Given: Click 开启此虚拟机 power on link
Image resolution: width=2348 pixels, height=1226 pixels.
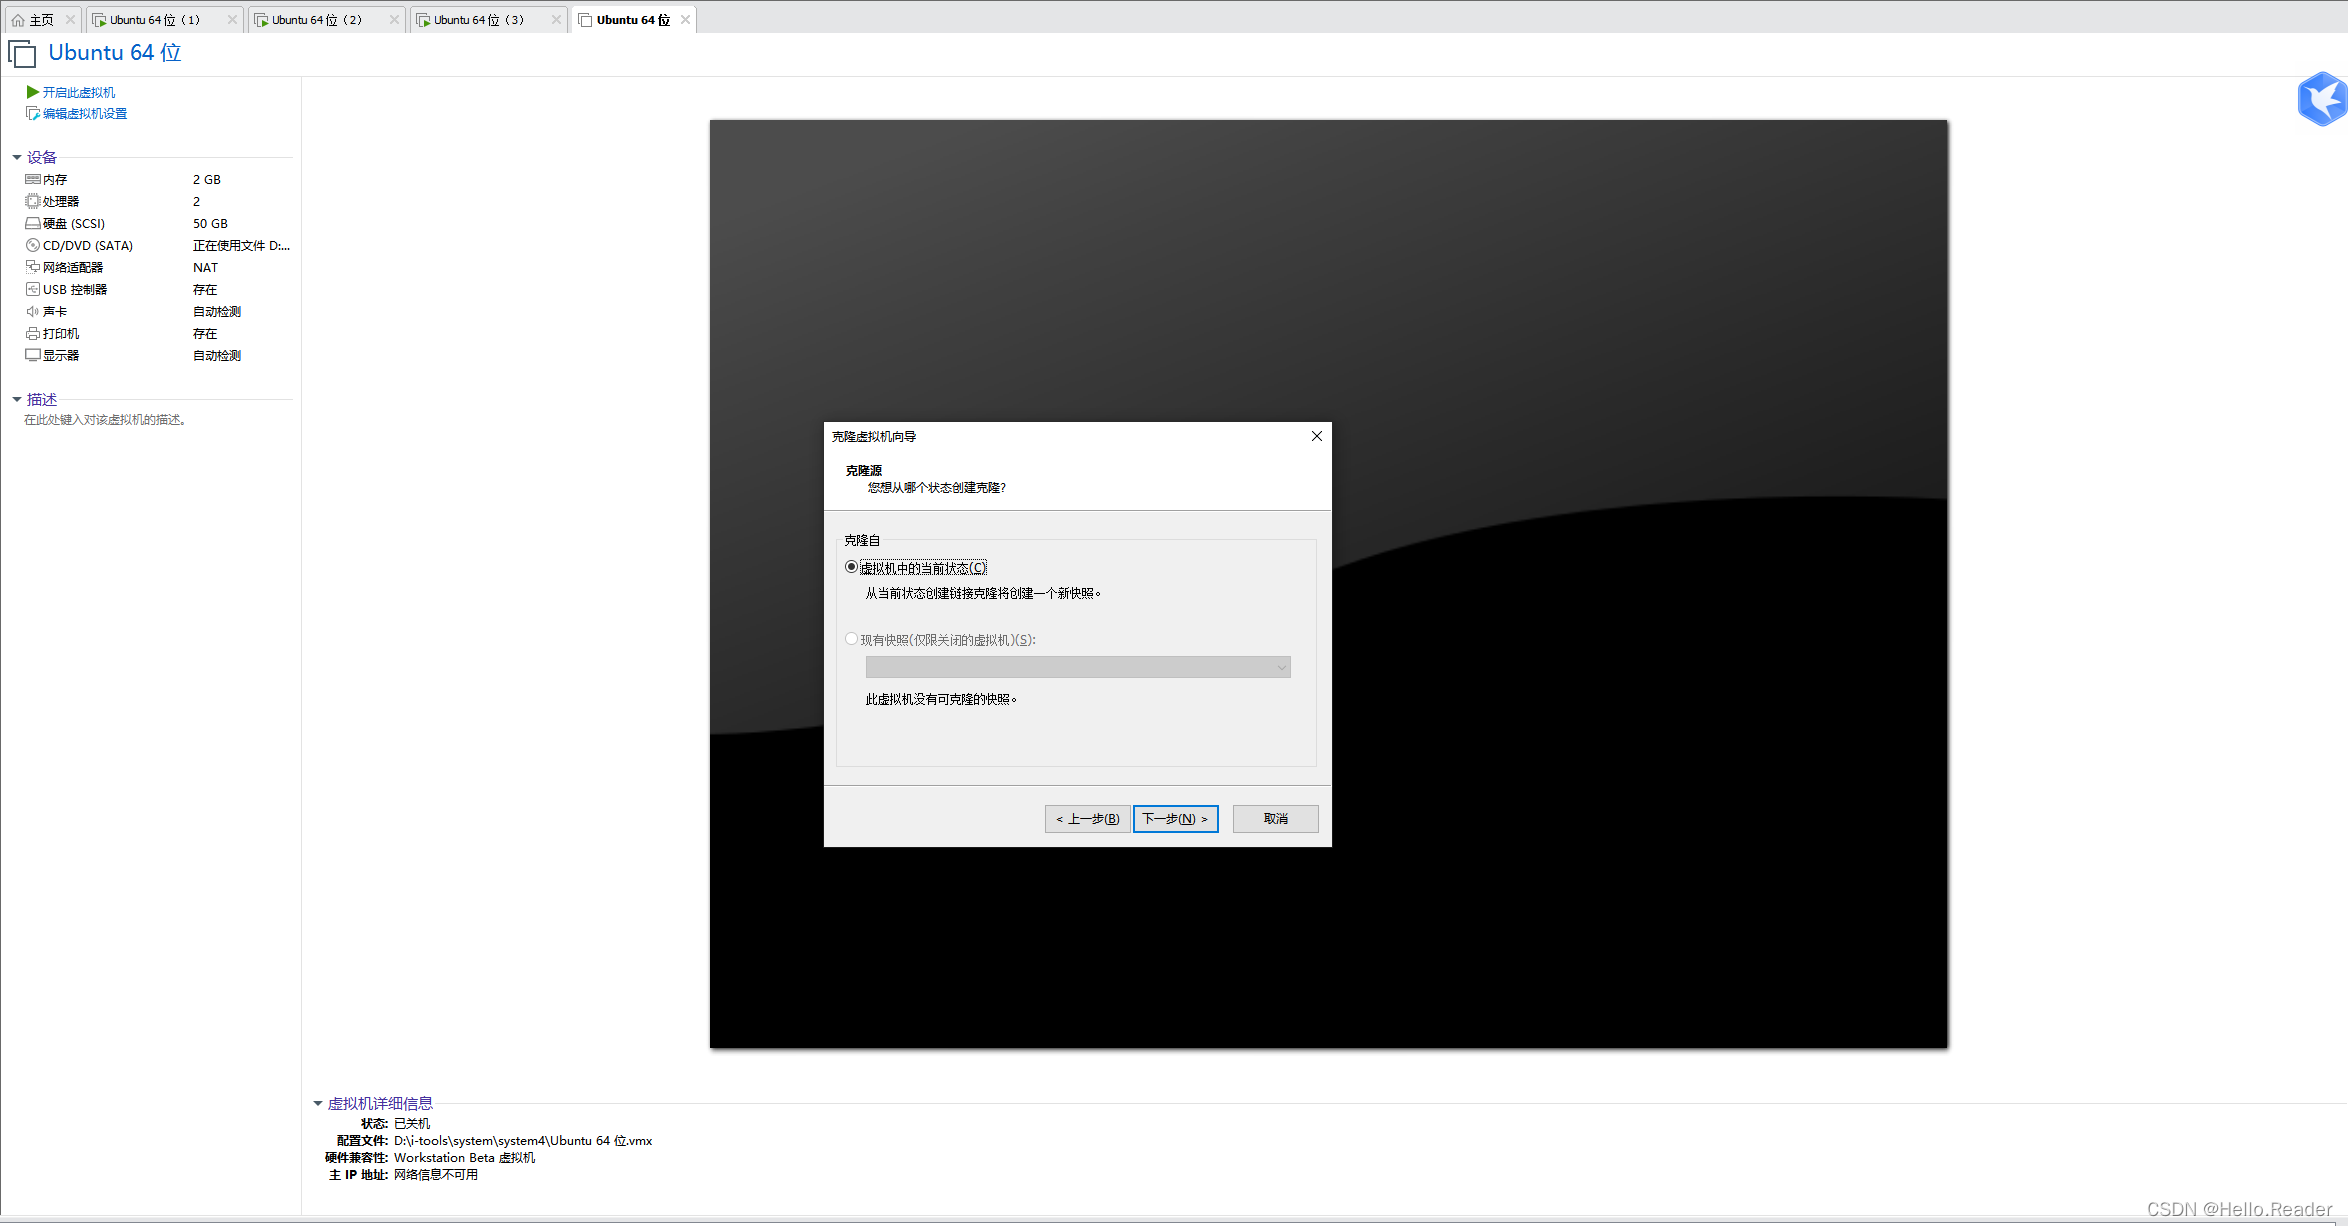Looking at the screenshot, I should pyautogui.click(x=78, y=92).
